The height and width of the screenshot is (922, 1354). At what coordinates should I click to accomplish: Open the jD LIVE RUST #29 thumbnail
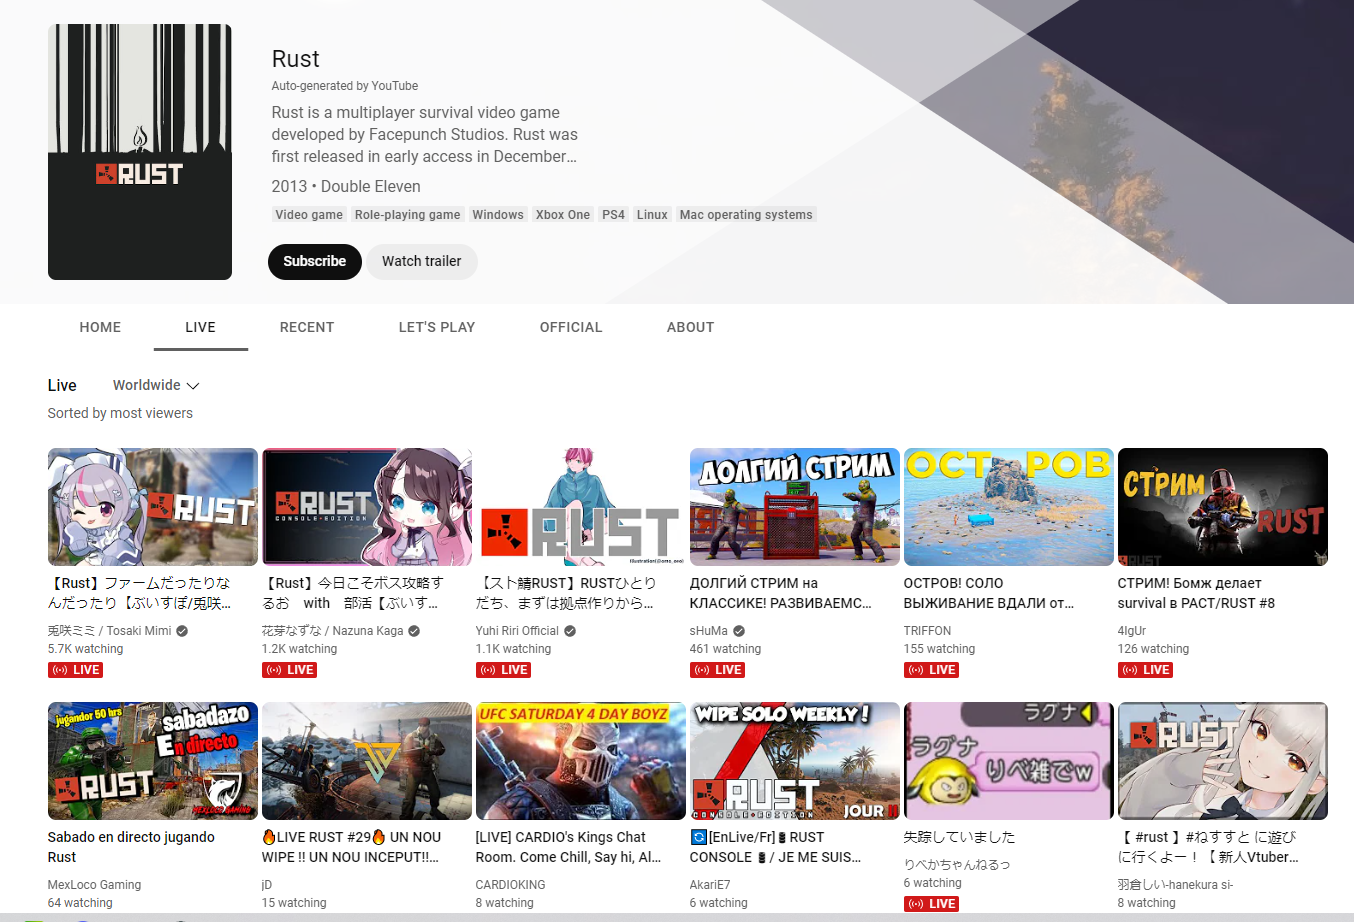367,761
